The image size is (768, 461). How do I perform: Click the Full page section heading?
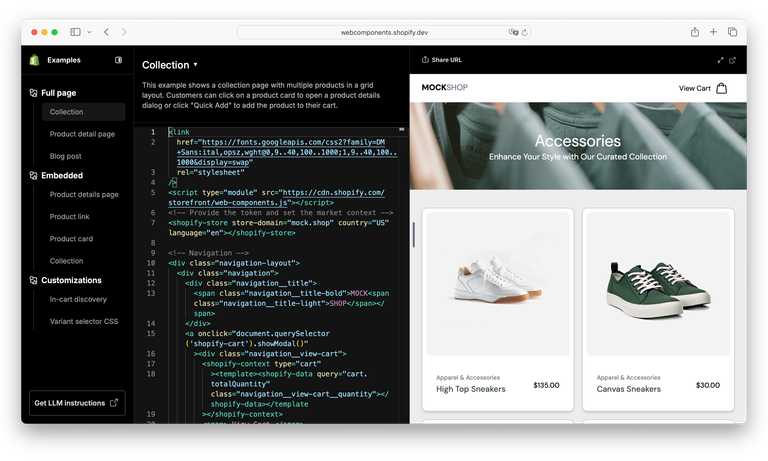coord(58,93)
